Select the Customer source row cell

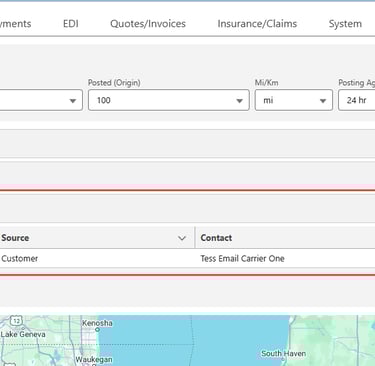[x=19, y=258]
